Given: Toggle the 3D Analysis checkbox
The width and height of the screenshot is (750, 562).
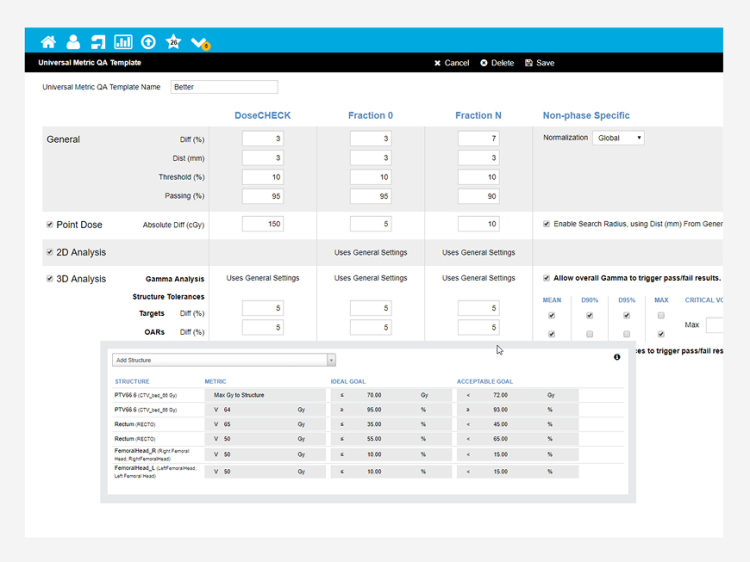Looking at the screenshot, I should coord(49,278).
